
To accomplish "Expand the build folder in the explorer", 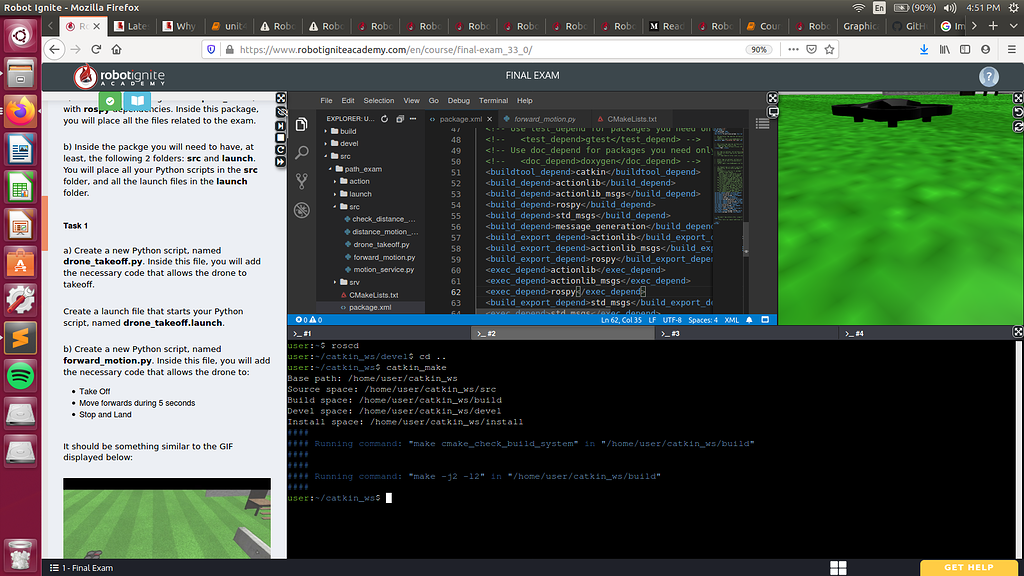I will (x=347, y=131).
